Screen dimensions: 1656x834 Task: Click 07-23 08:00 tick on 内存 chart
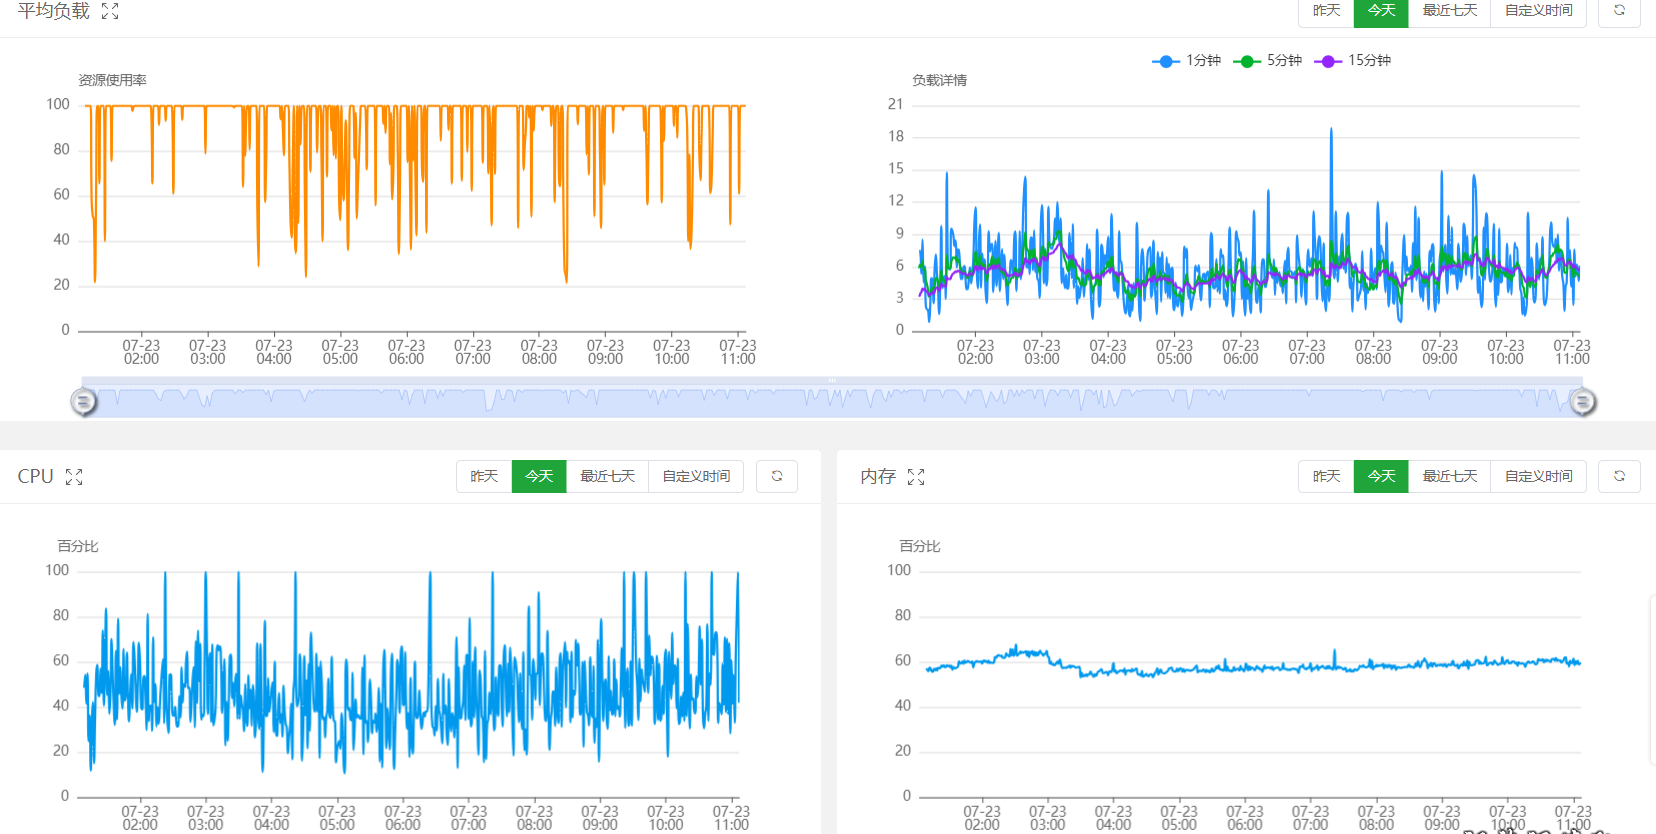coord(1376,818)
